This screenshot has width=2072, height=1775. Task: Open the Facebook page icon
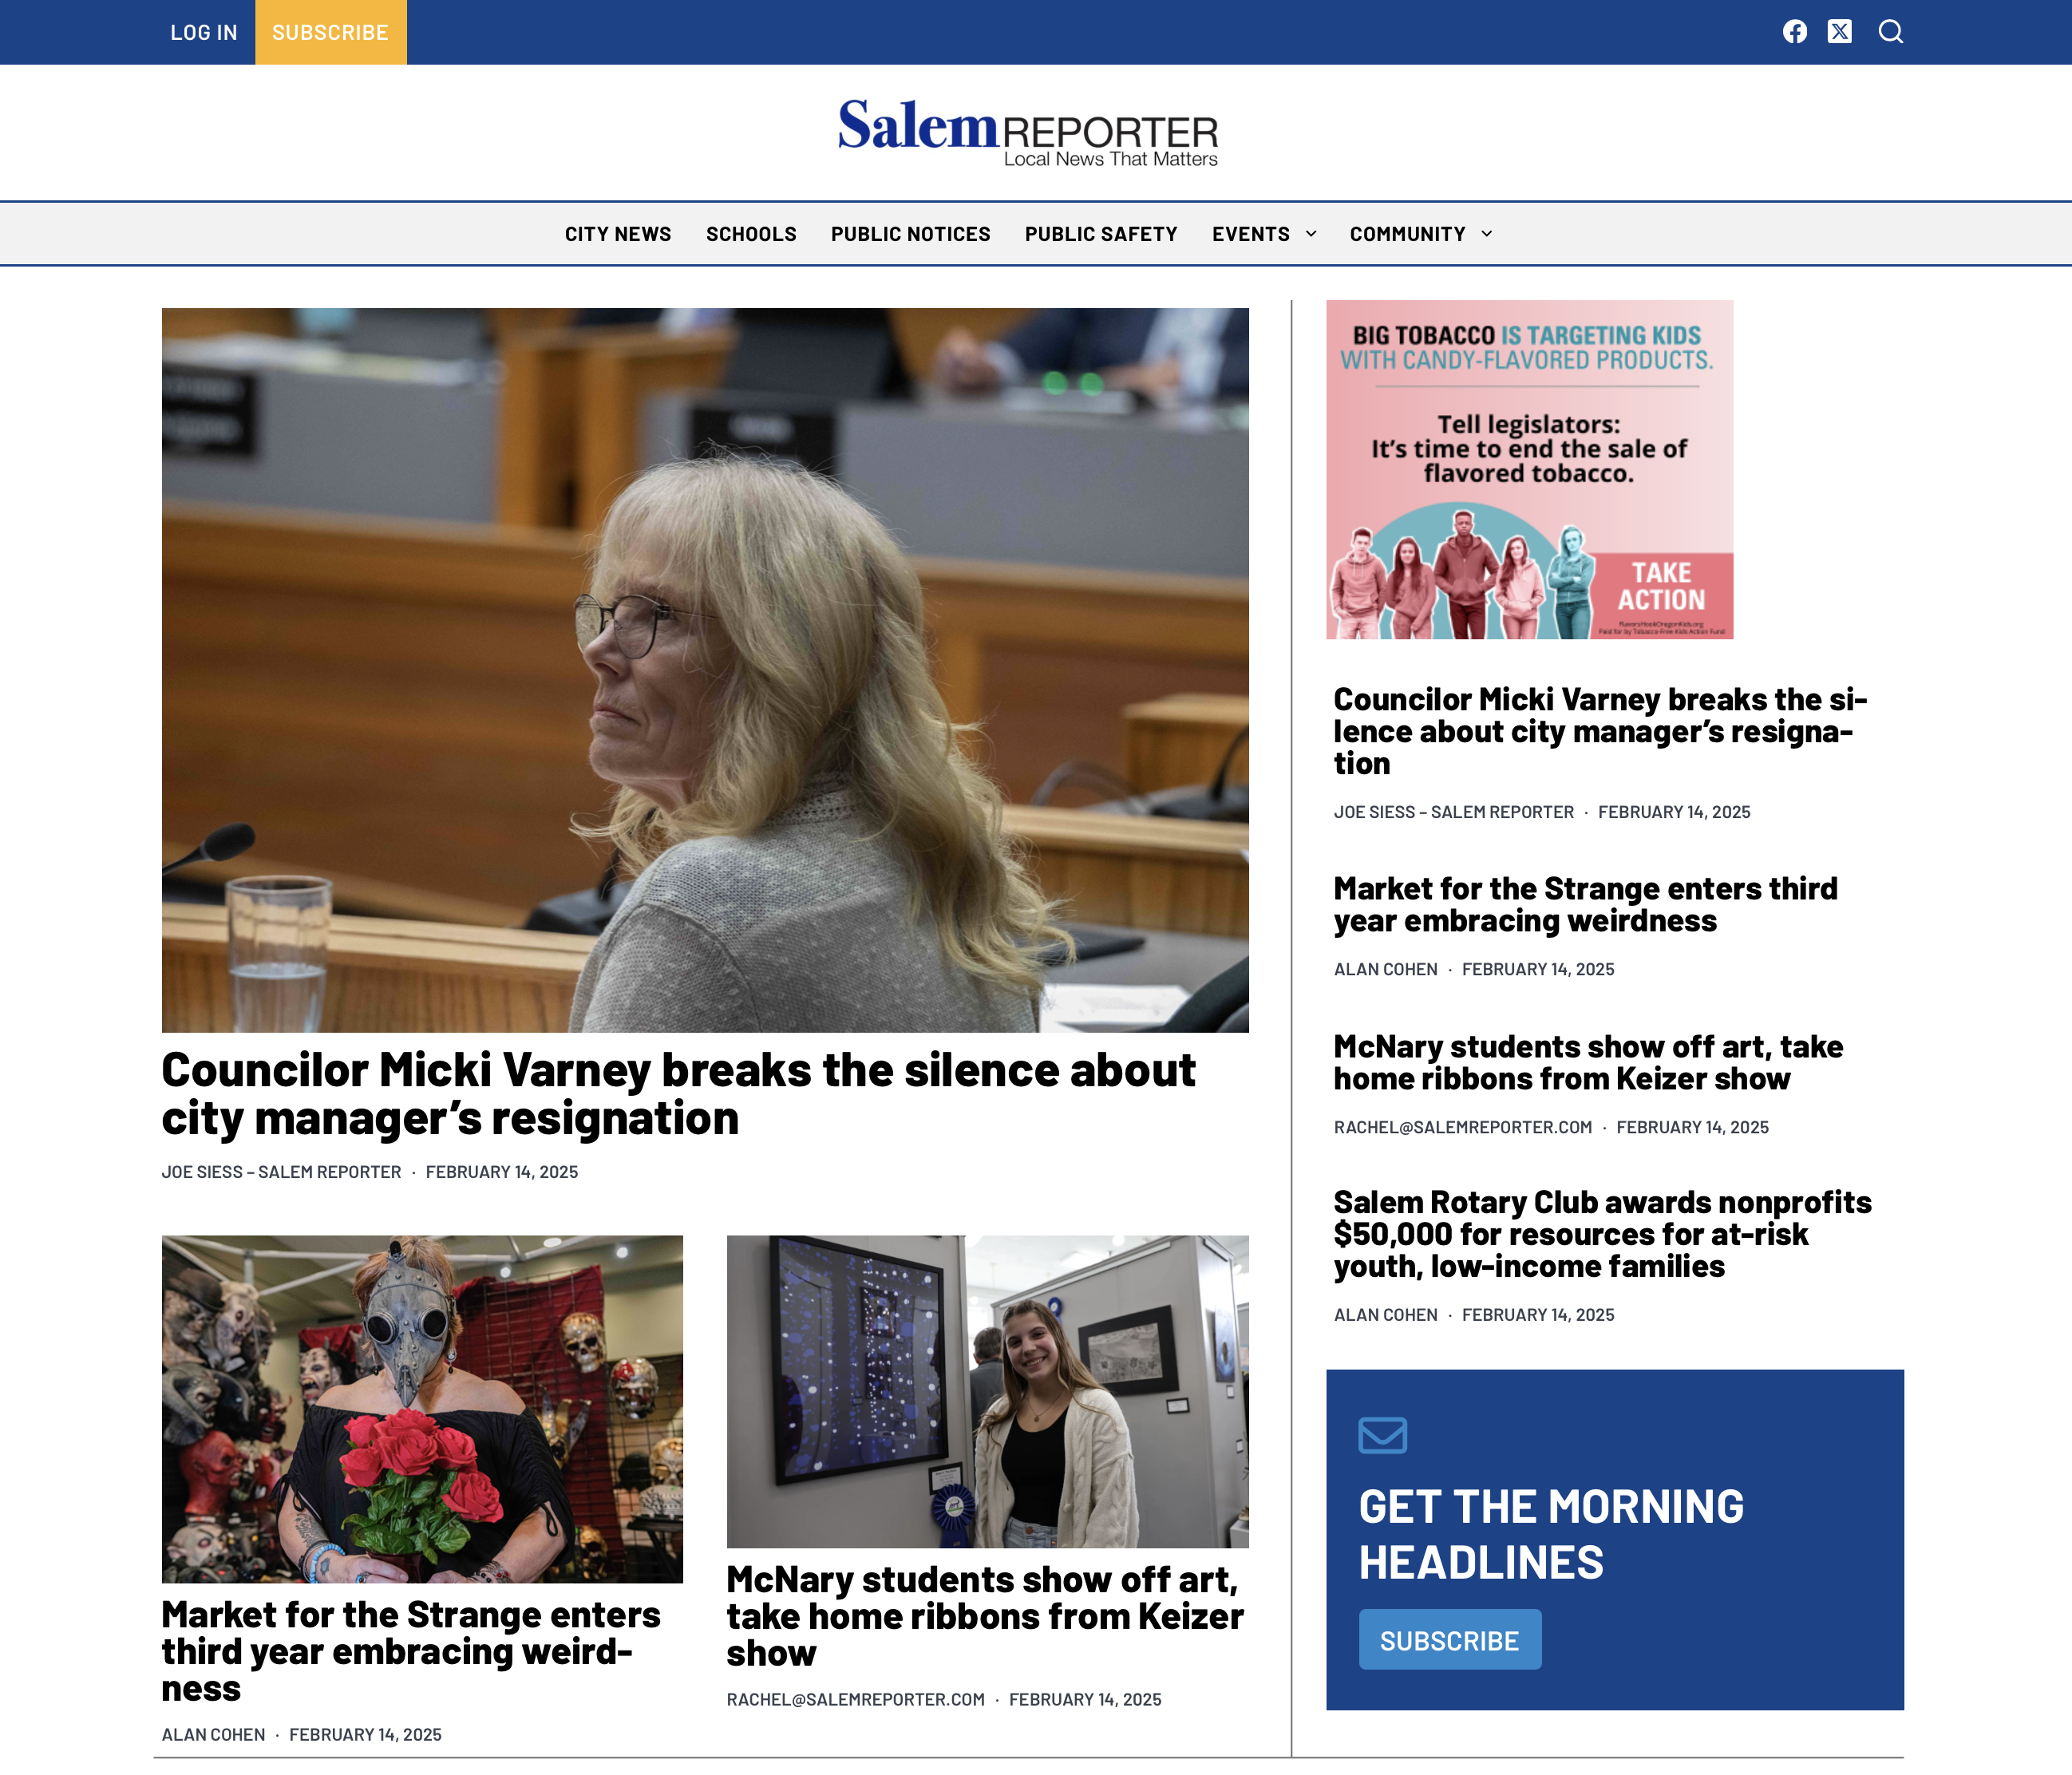click(1794, 32)
